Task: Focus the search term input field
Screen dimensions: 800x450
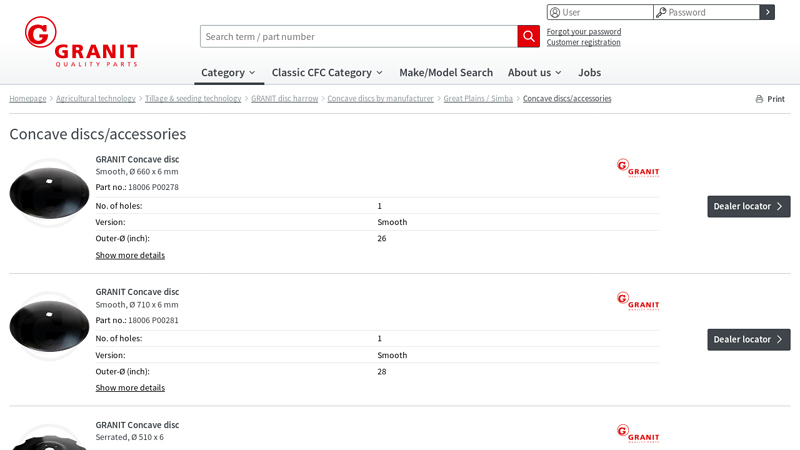Action: pyautogui.click(x=358, y=37)
